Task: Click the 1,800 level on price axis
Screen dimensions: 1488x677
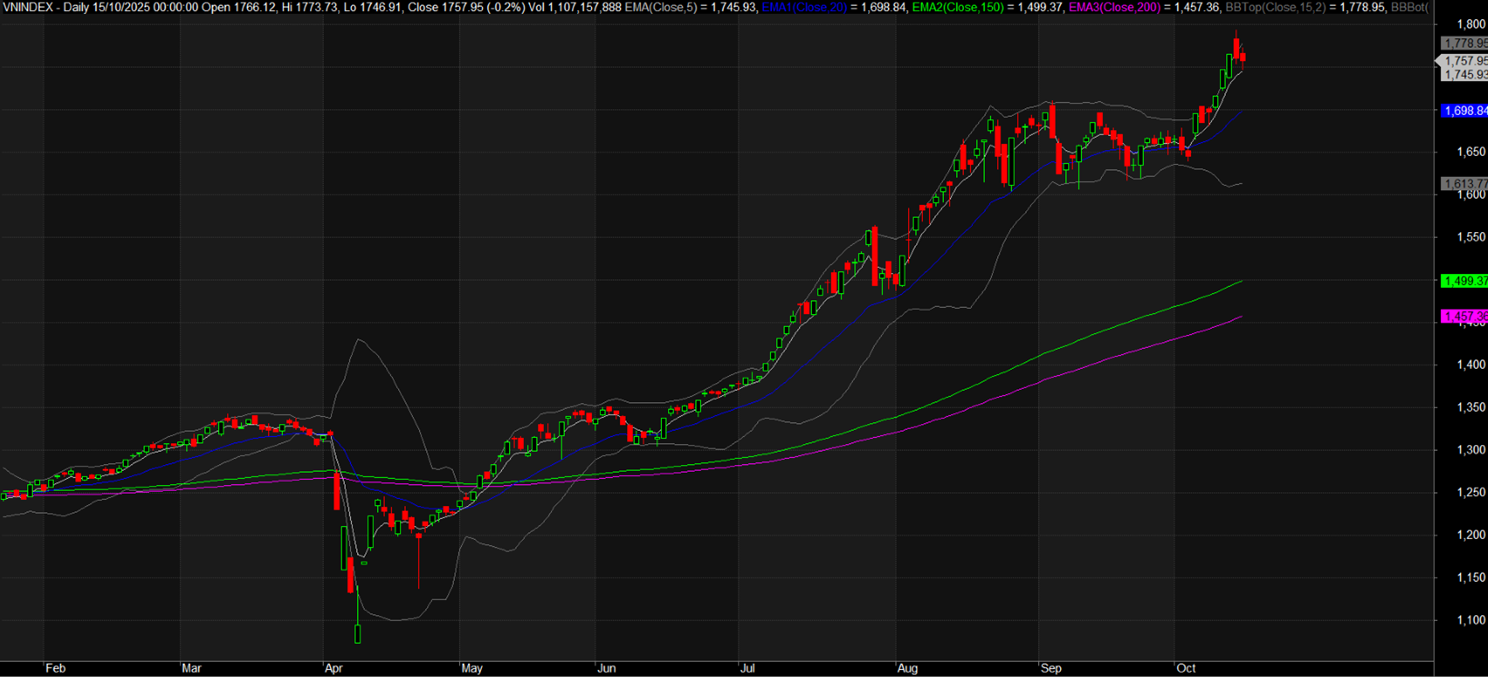Action: pos(1461,24)
